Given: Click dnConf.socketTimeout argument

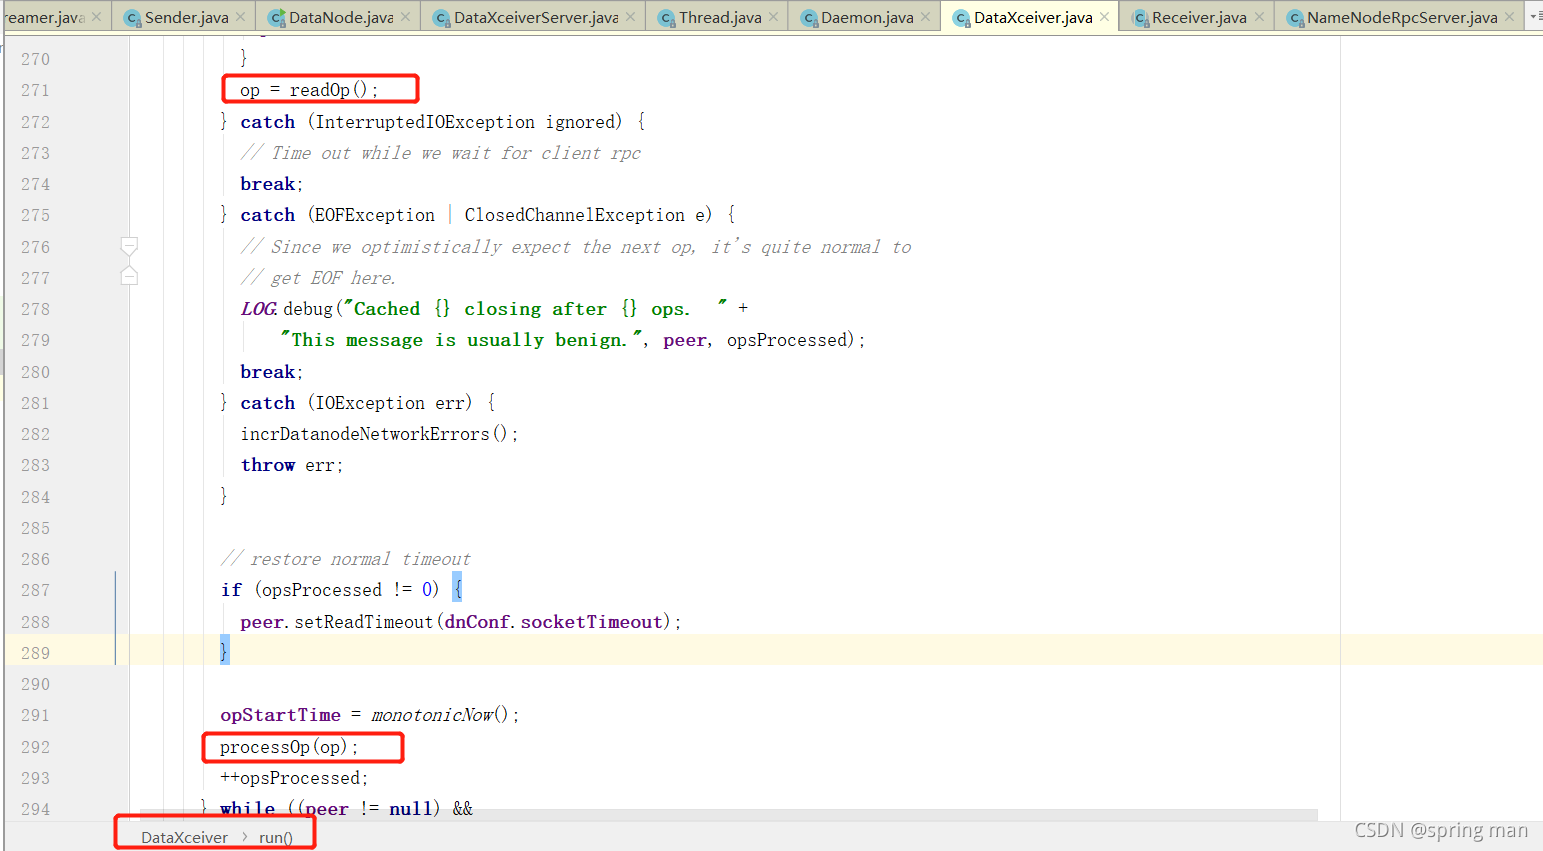Looking at the screenshot, I should pyautogui.click(x=554, y=622).
